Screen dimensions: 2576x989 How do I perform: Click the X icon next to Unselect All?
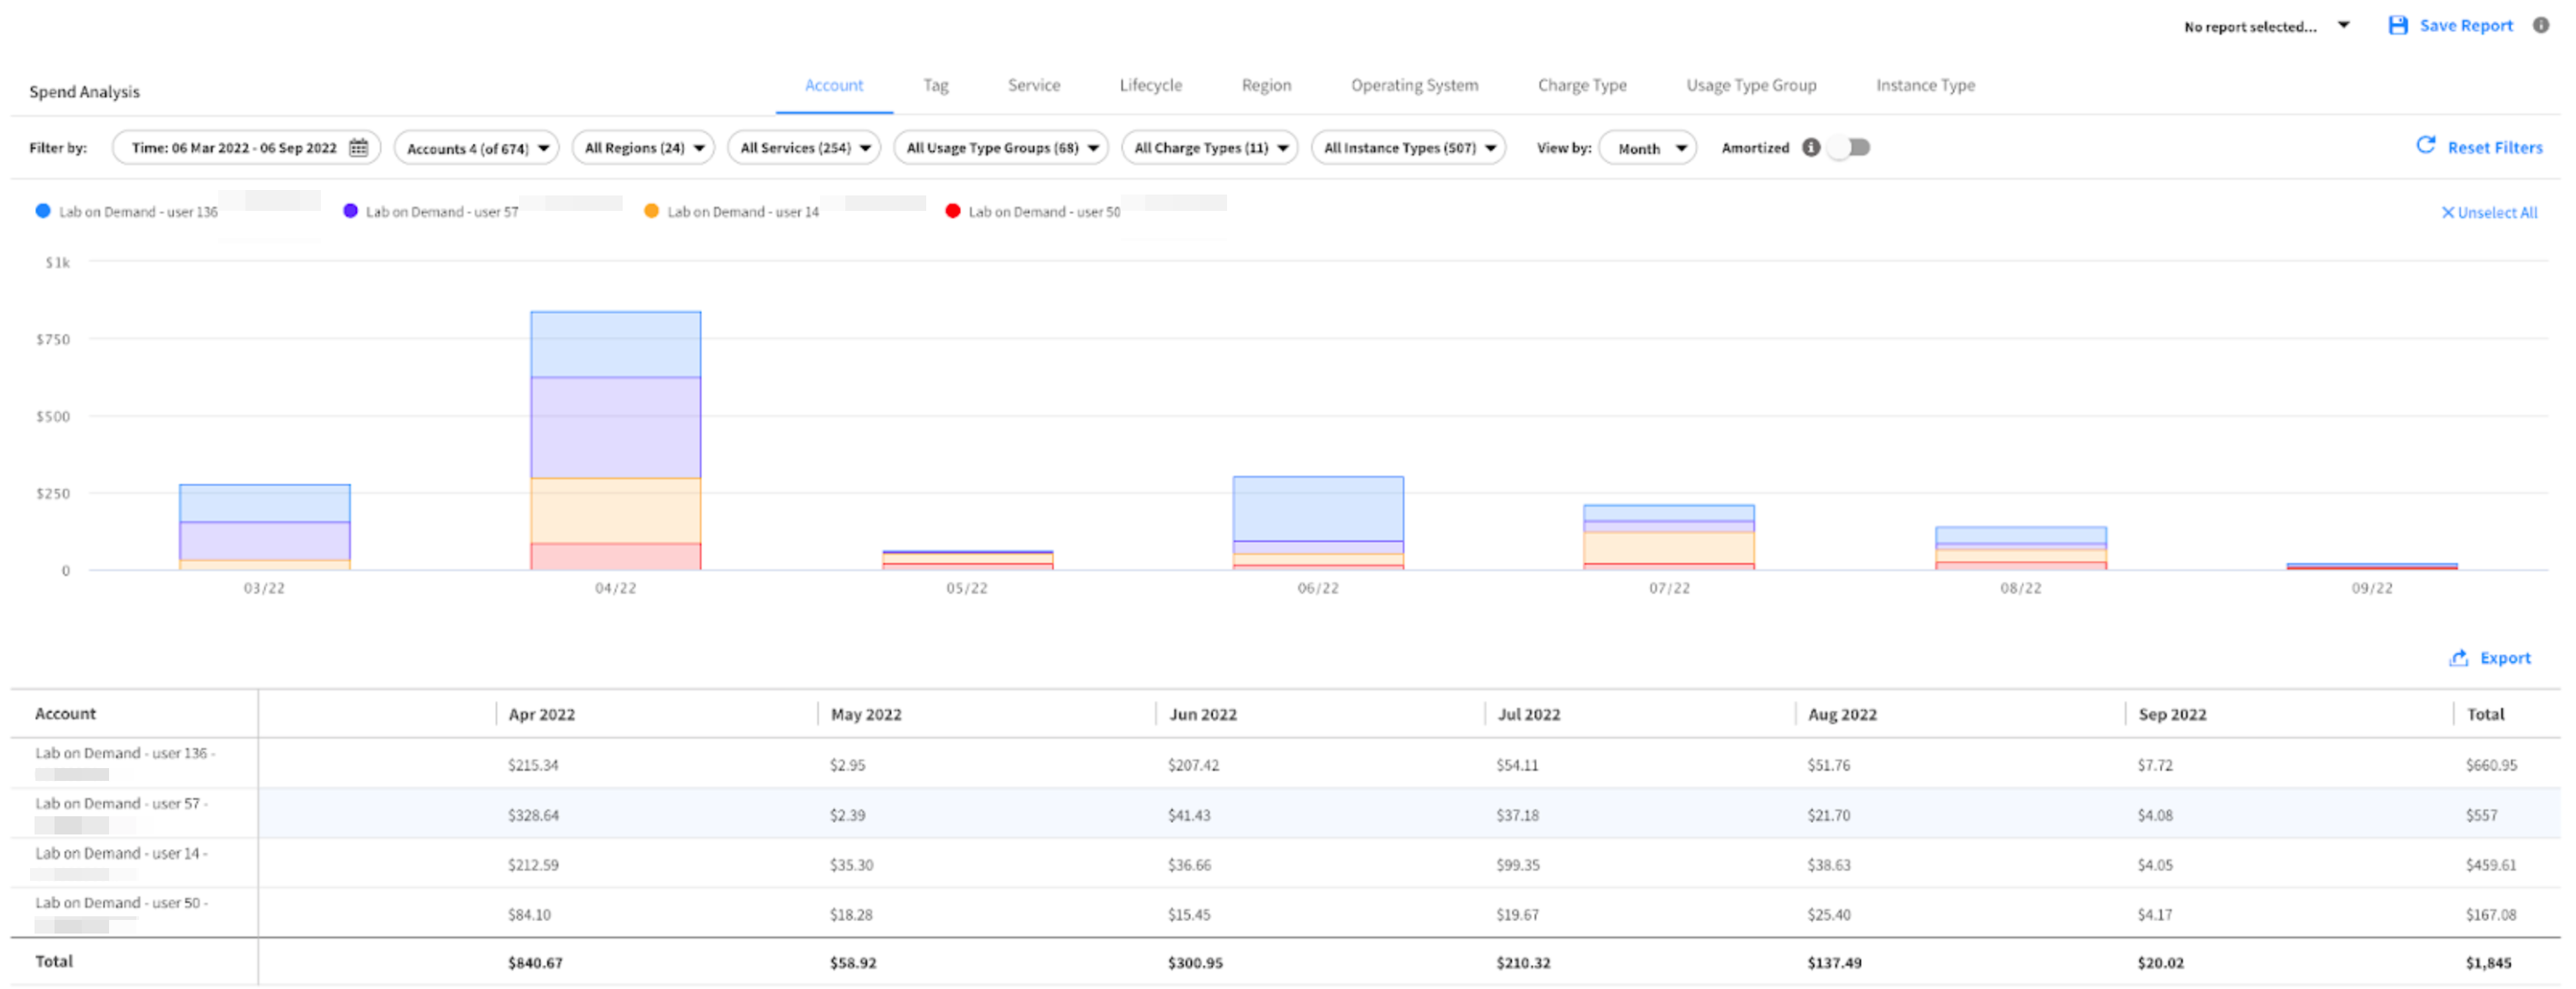tap(2447, 212)
